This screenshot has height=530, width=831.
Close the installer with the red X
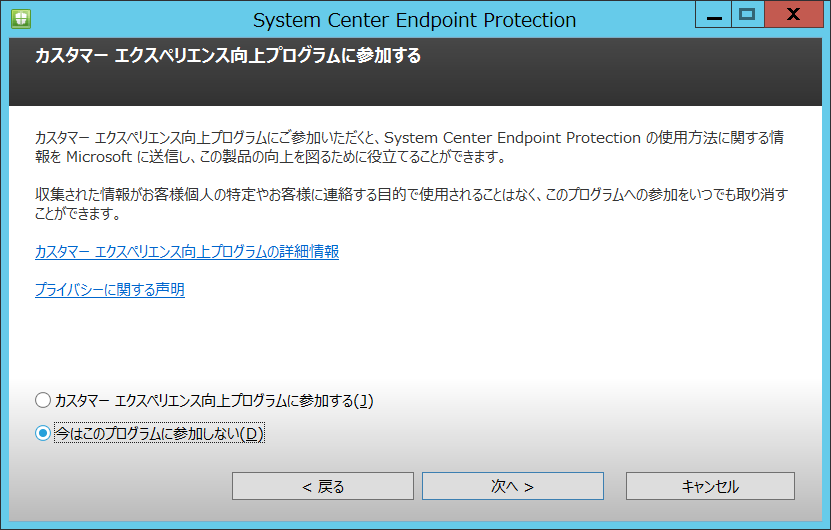pos(793,14)
